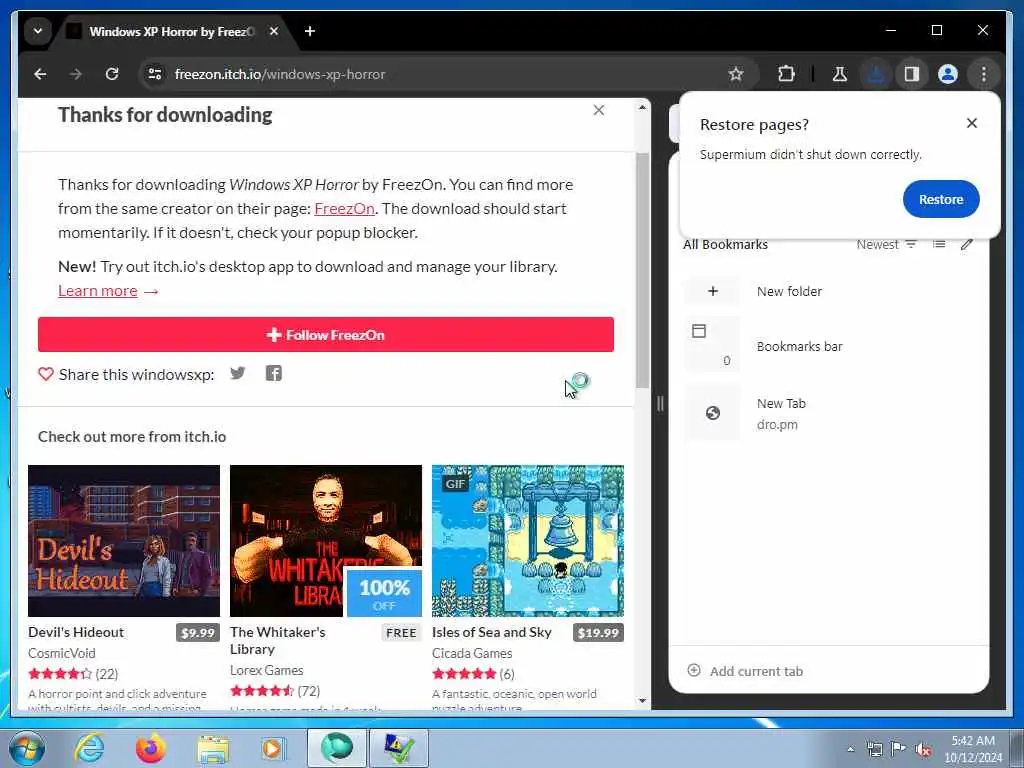The height and width of the screenshot is (768, 1024).
Task: Open taskbar app with warning checkmark icon
Action: [398, 748]
